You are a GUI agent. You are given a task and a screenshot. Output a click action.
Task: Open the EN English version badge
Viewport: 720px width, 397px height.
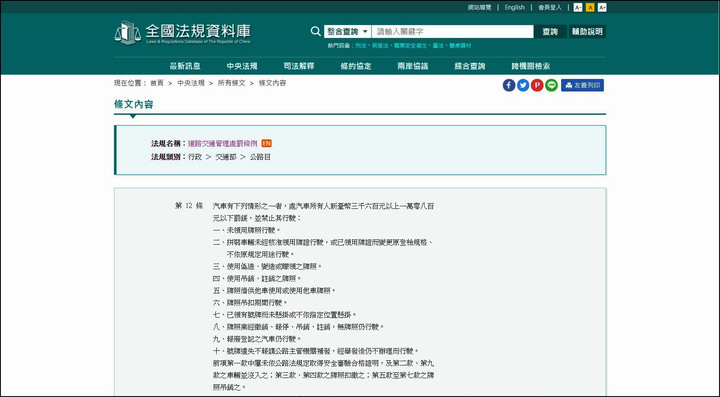pyautogui.click(x=266, y=143)
